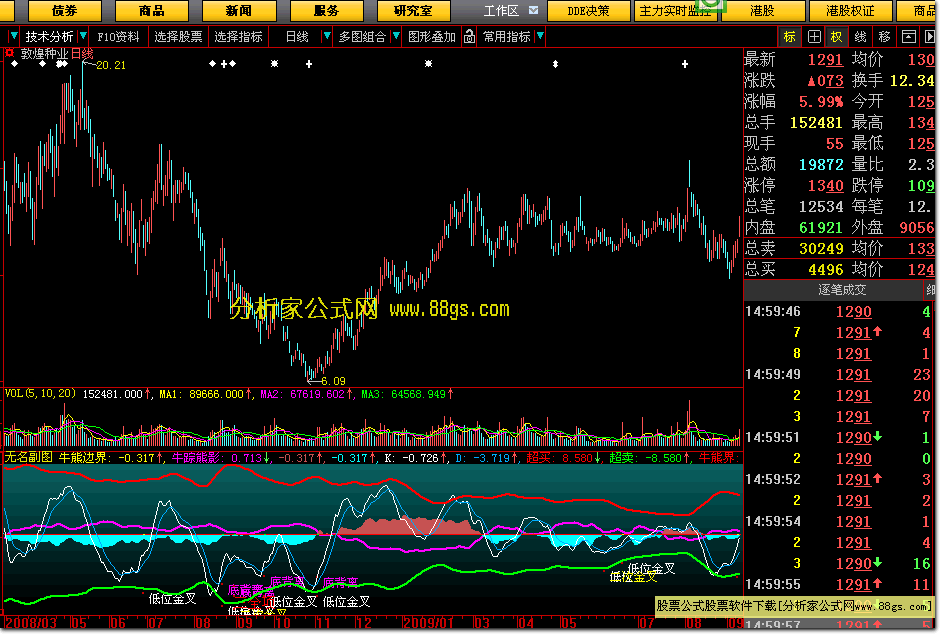Screen dimensions: 942x635
Task: Click the 最新 price value 1291
Action: click(825, 59)
